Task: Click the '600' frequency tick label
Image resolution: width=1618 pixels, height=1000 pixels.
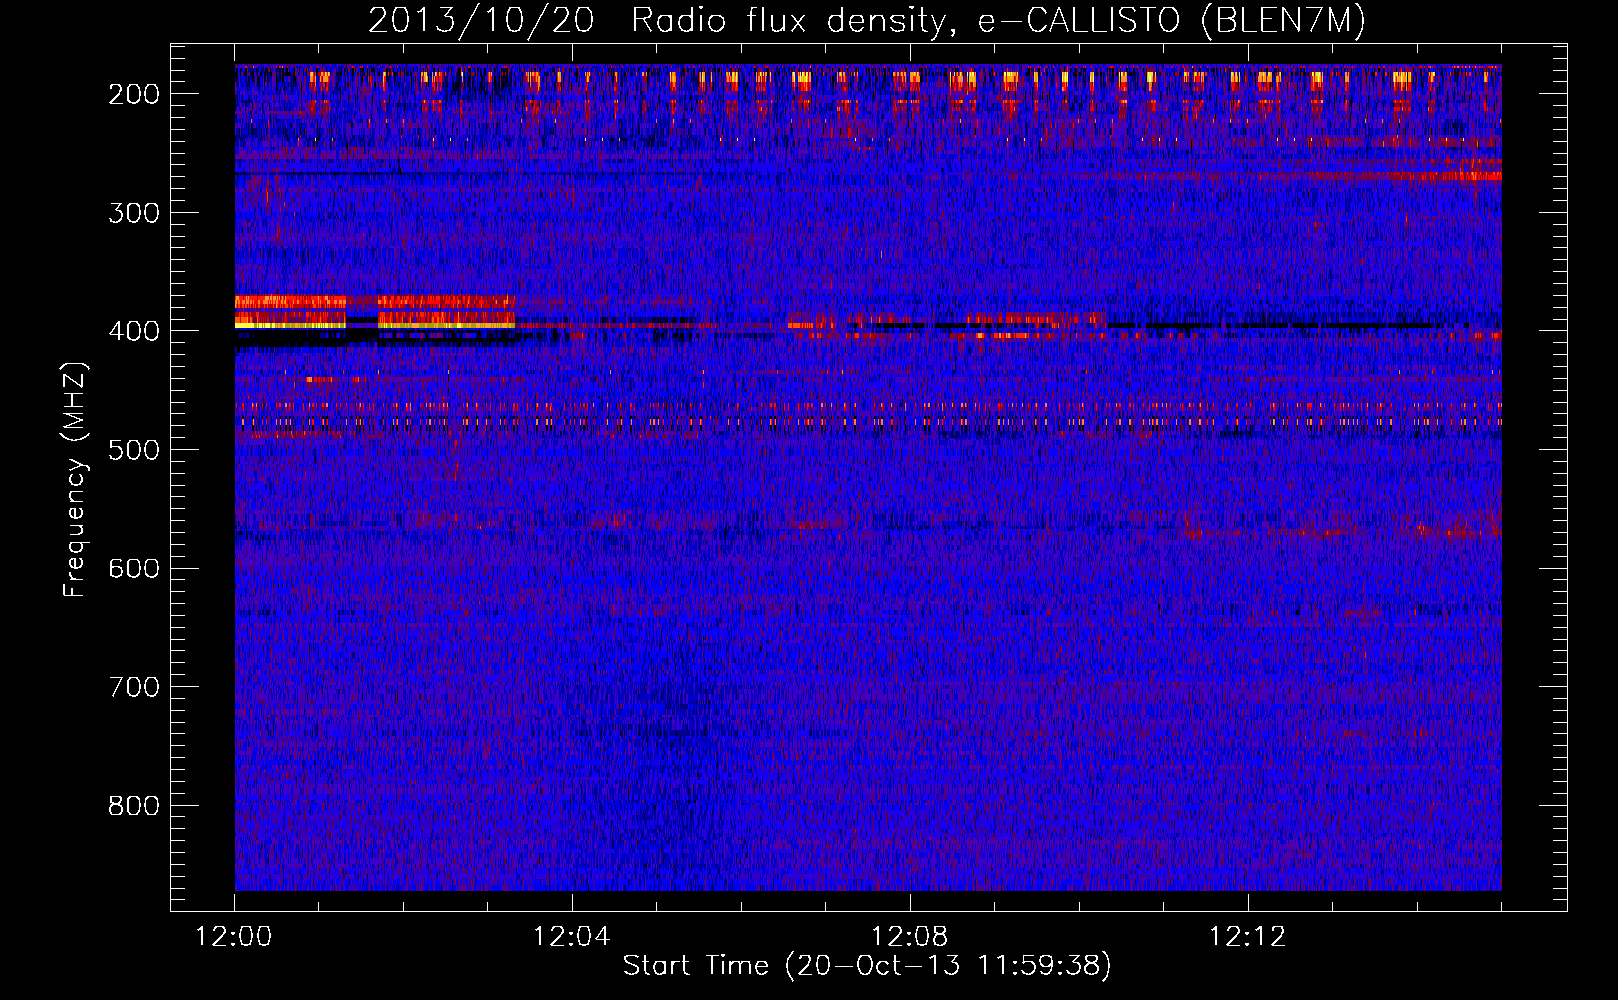Action: (x=133, y=568)
